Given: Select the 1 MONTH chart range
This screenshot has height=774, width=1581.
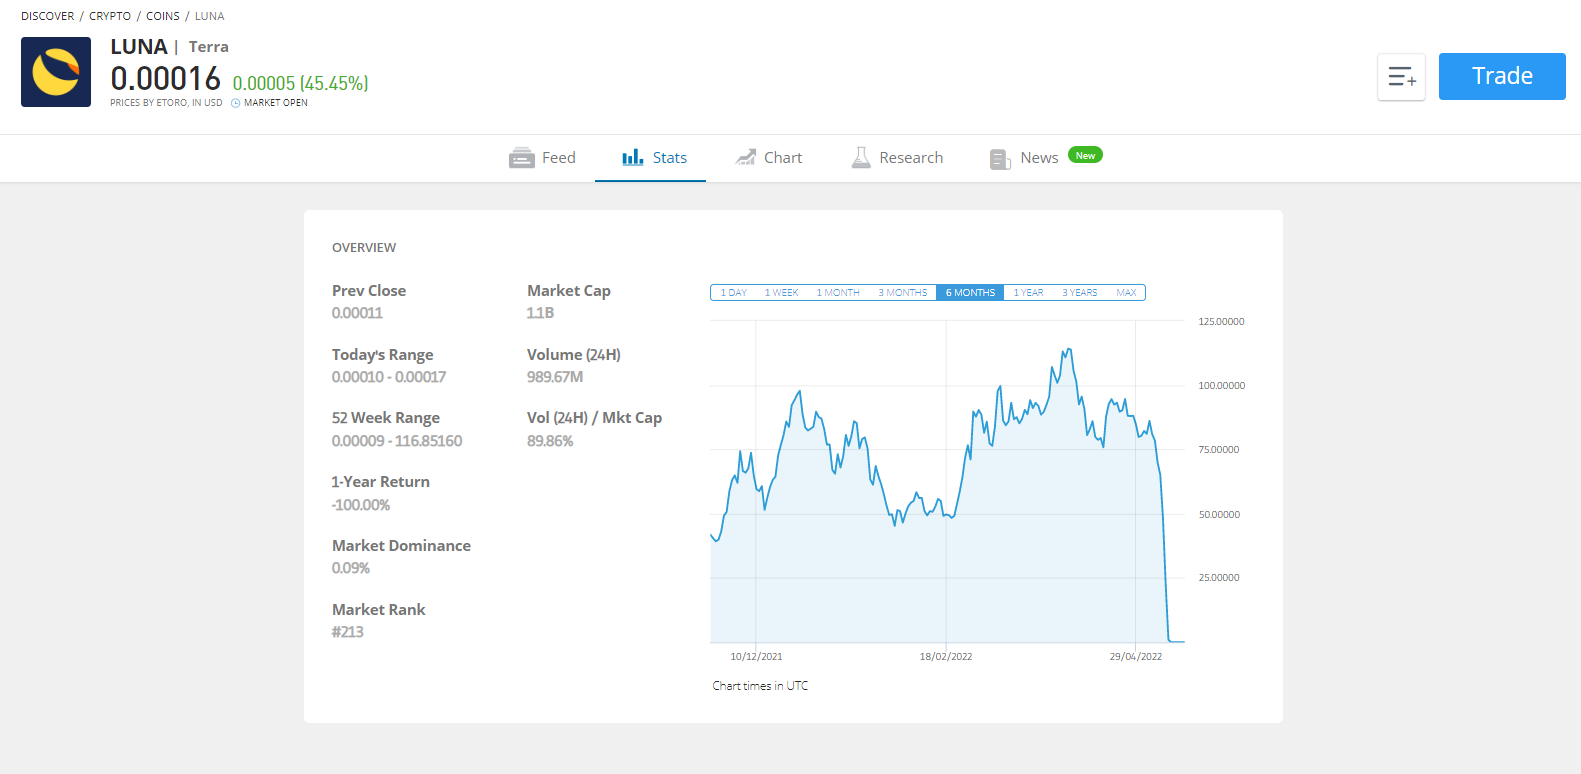Looking at the screenshot, I should click(838, 293).
